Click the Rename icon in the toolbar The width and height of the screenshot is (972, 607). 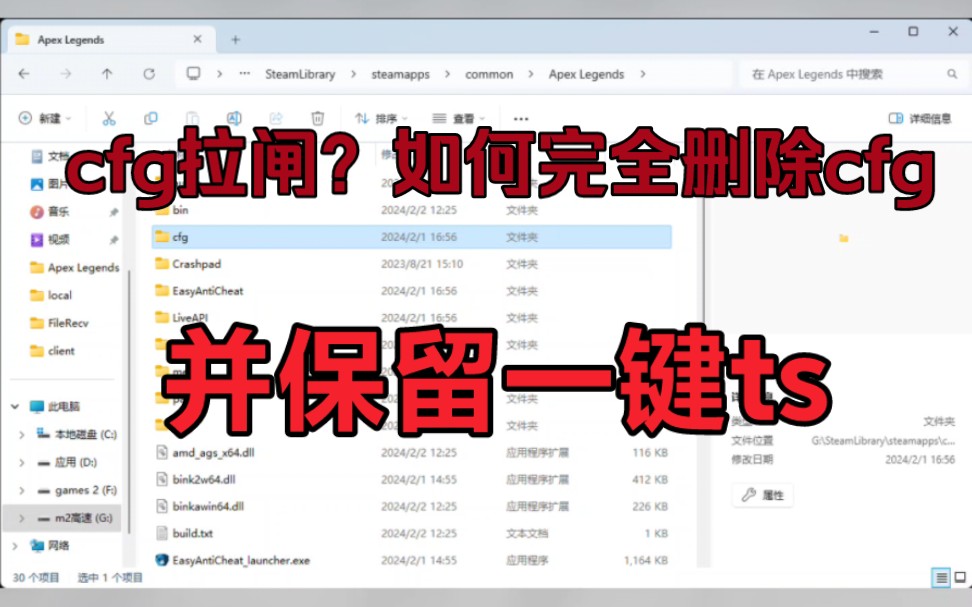click(x=235, y=118)
